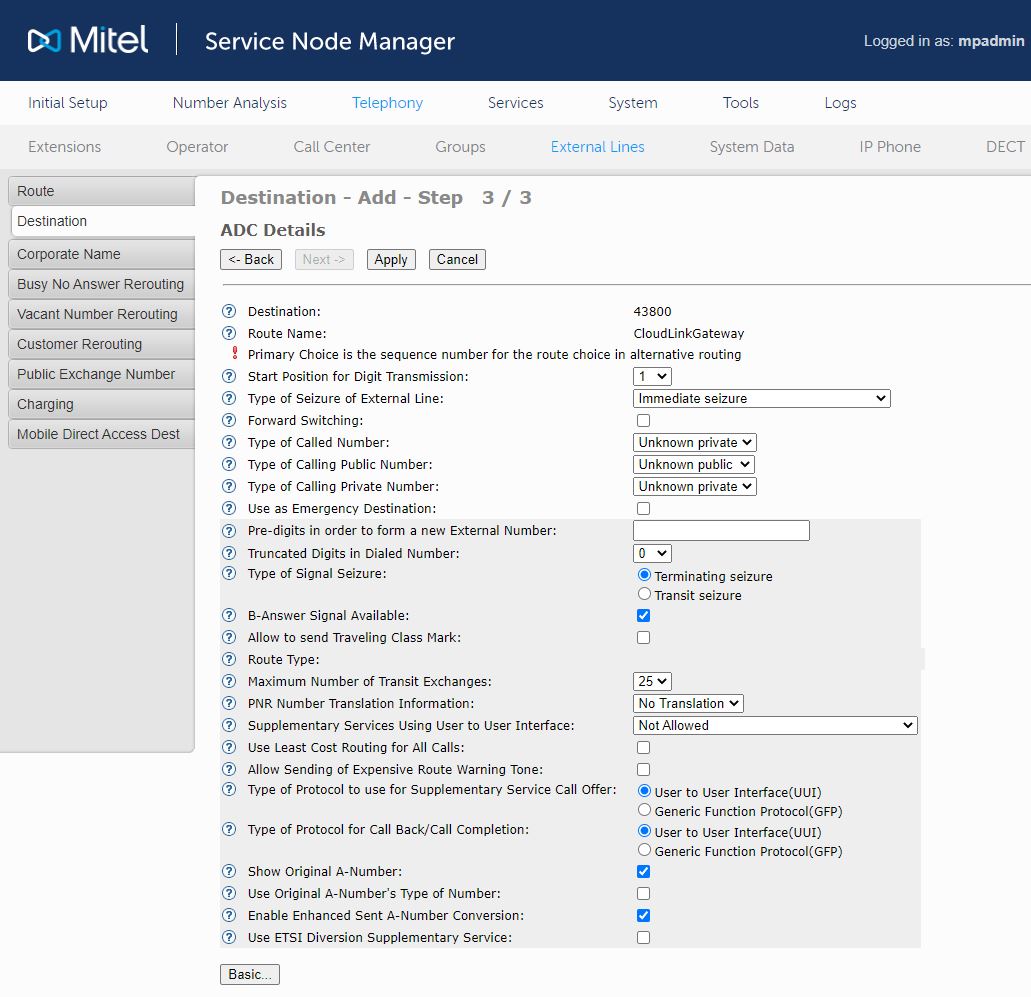Check Use as Emergency Destination

(x=643, y=509)
